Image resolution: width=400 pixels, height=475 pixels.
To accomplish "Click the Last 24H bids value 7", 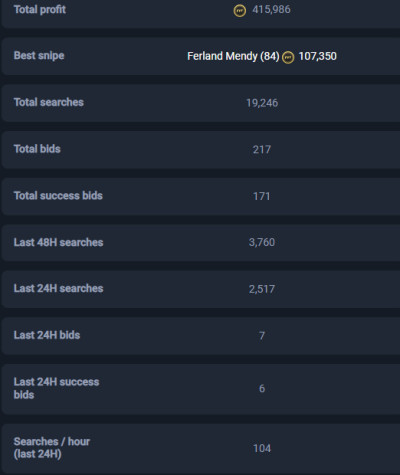I will coord(262,336).
